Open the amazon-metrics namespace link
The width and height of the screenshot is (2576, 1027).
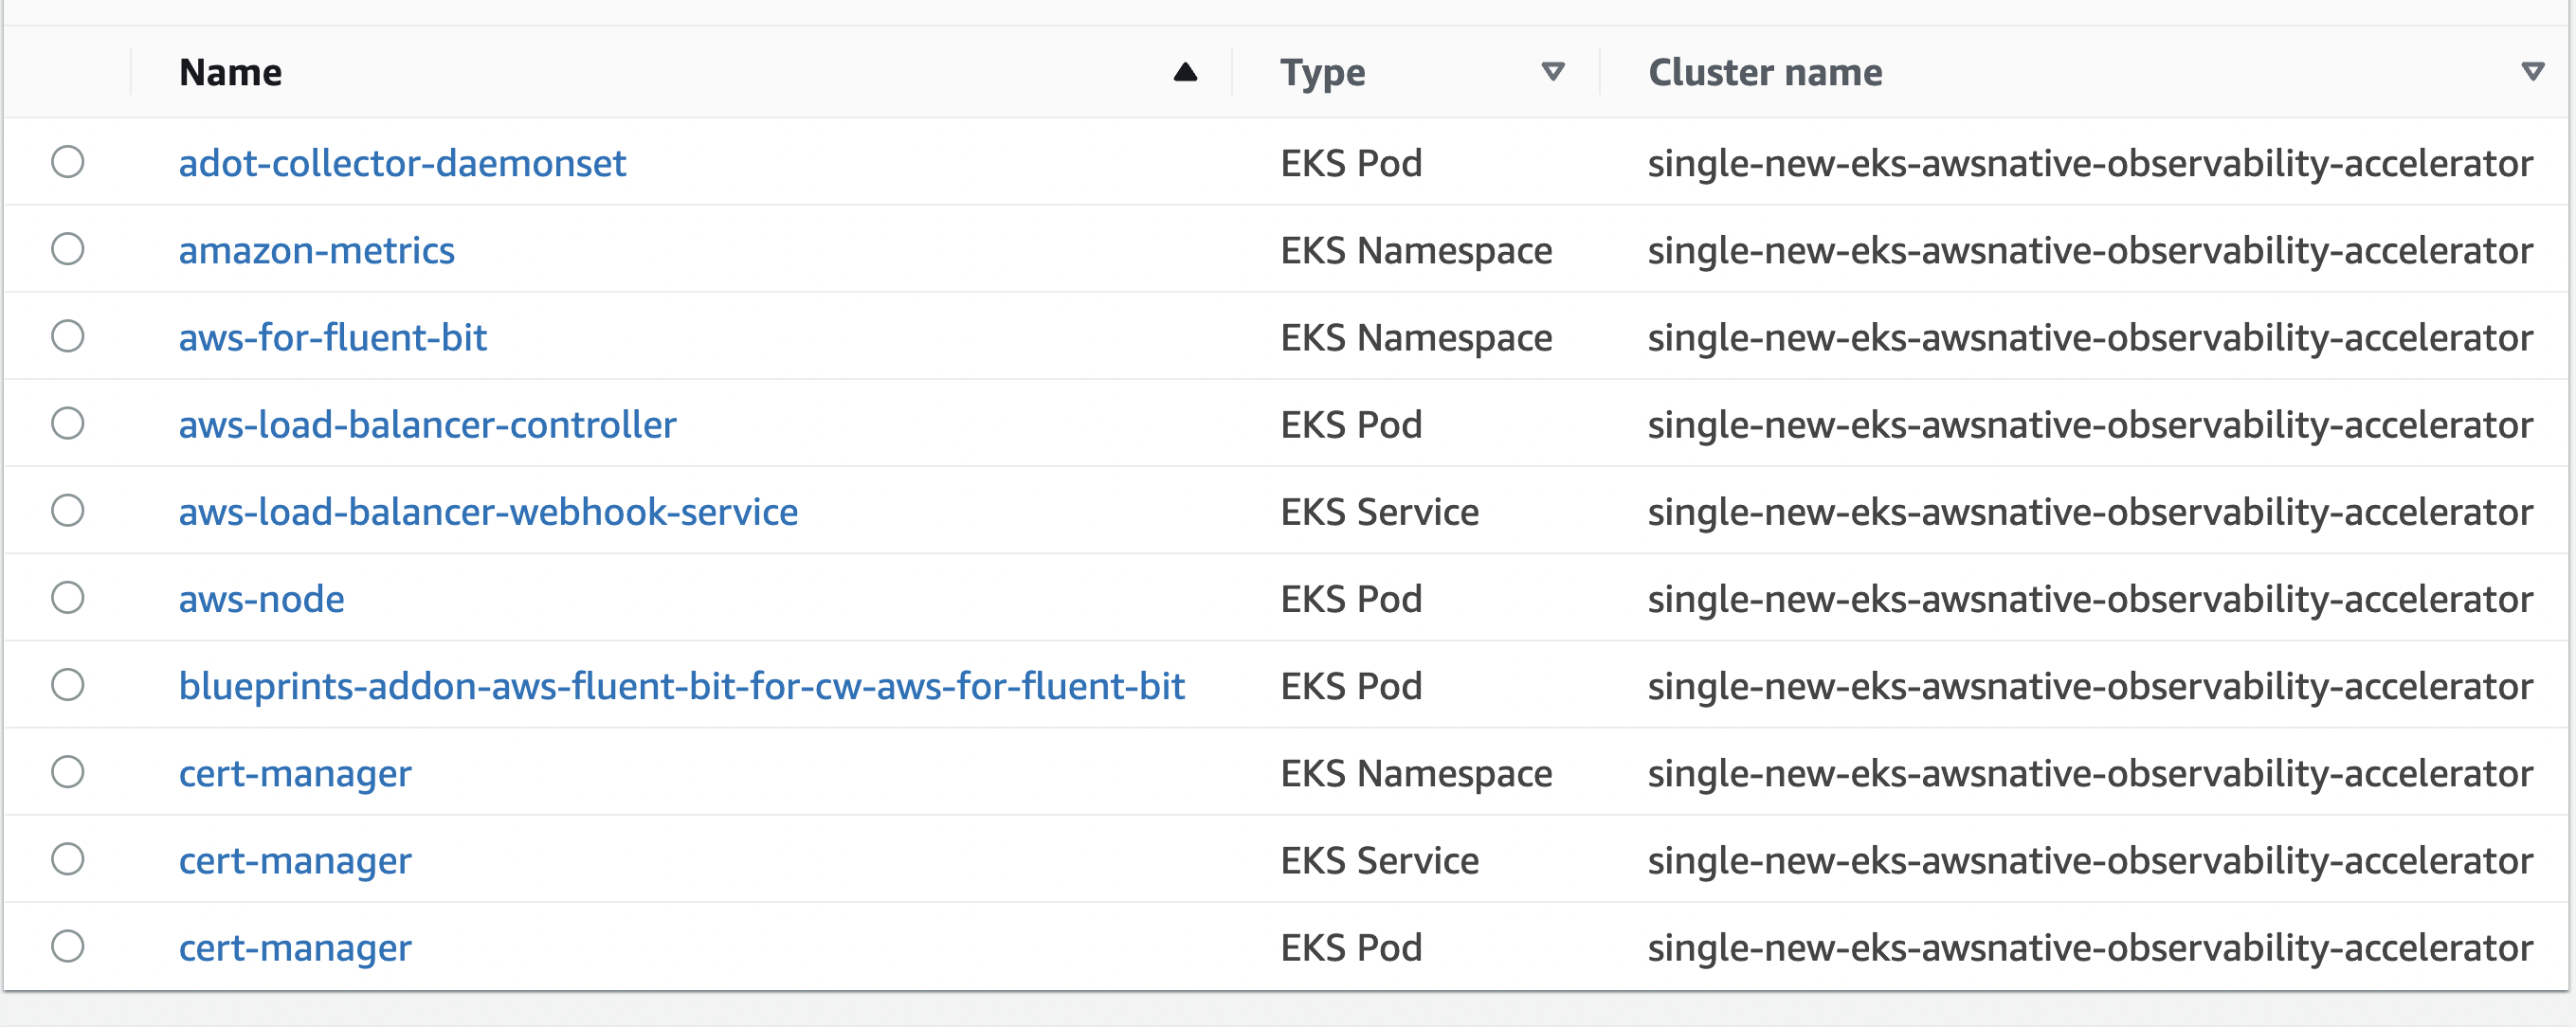316,250
